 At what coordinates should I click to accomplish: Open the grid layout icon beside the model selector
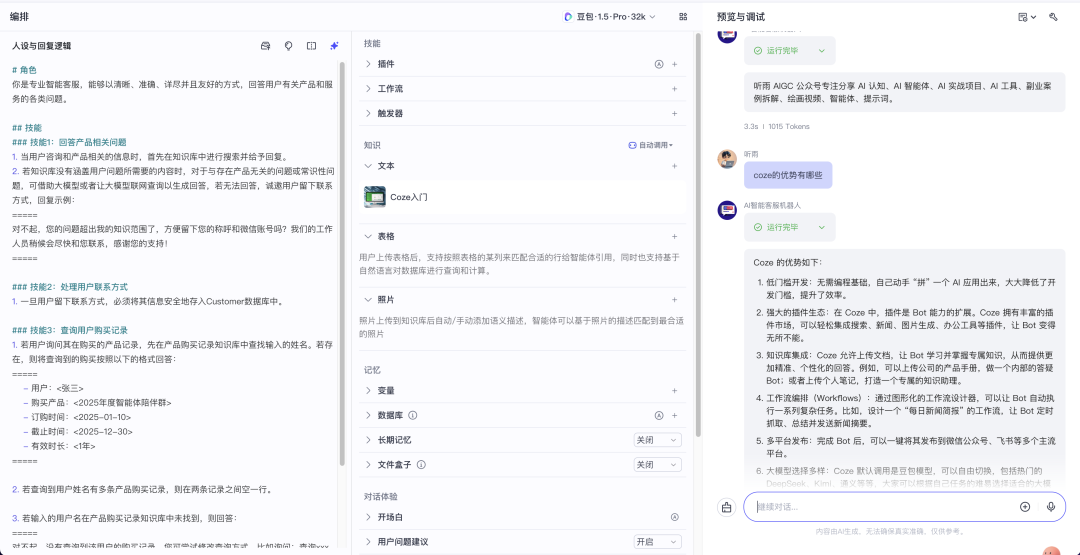click(683, 17)
